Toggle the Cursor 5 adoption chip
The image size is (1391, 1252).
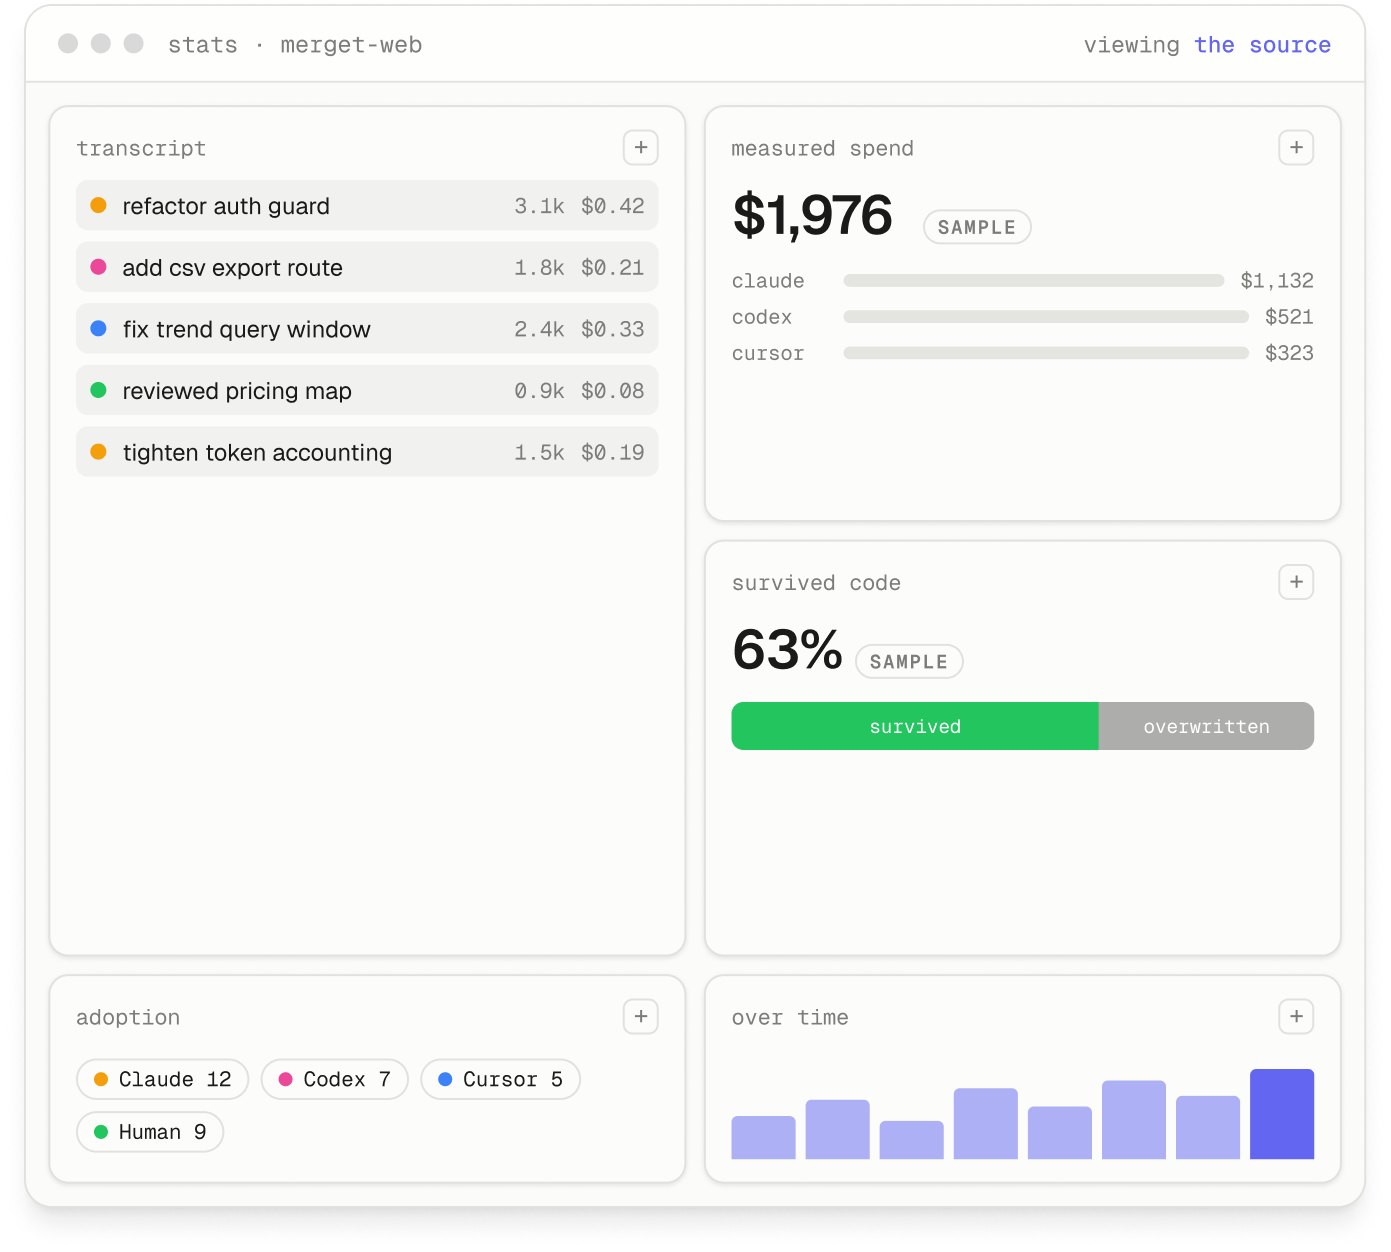(x=501, y=1080)
